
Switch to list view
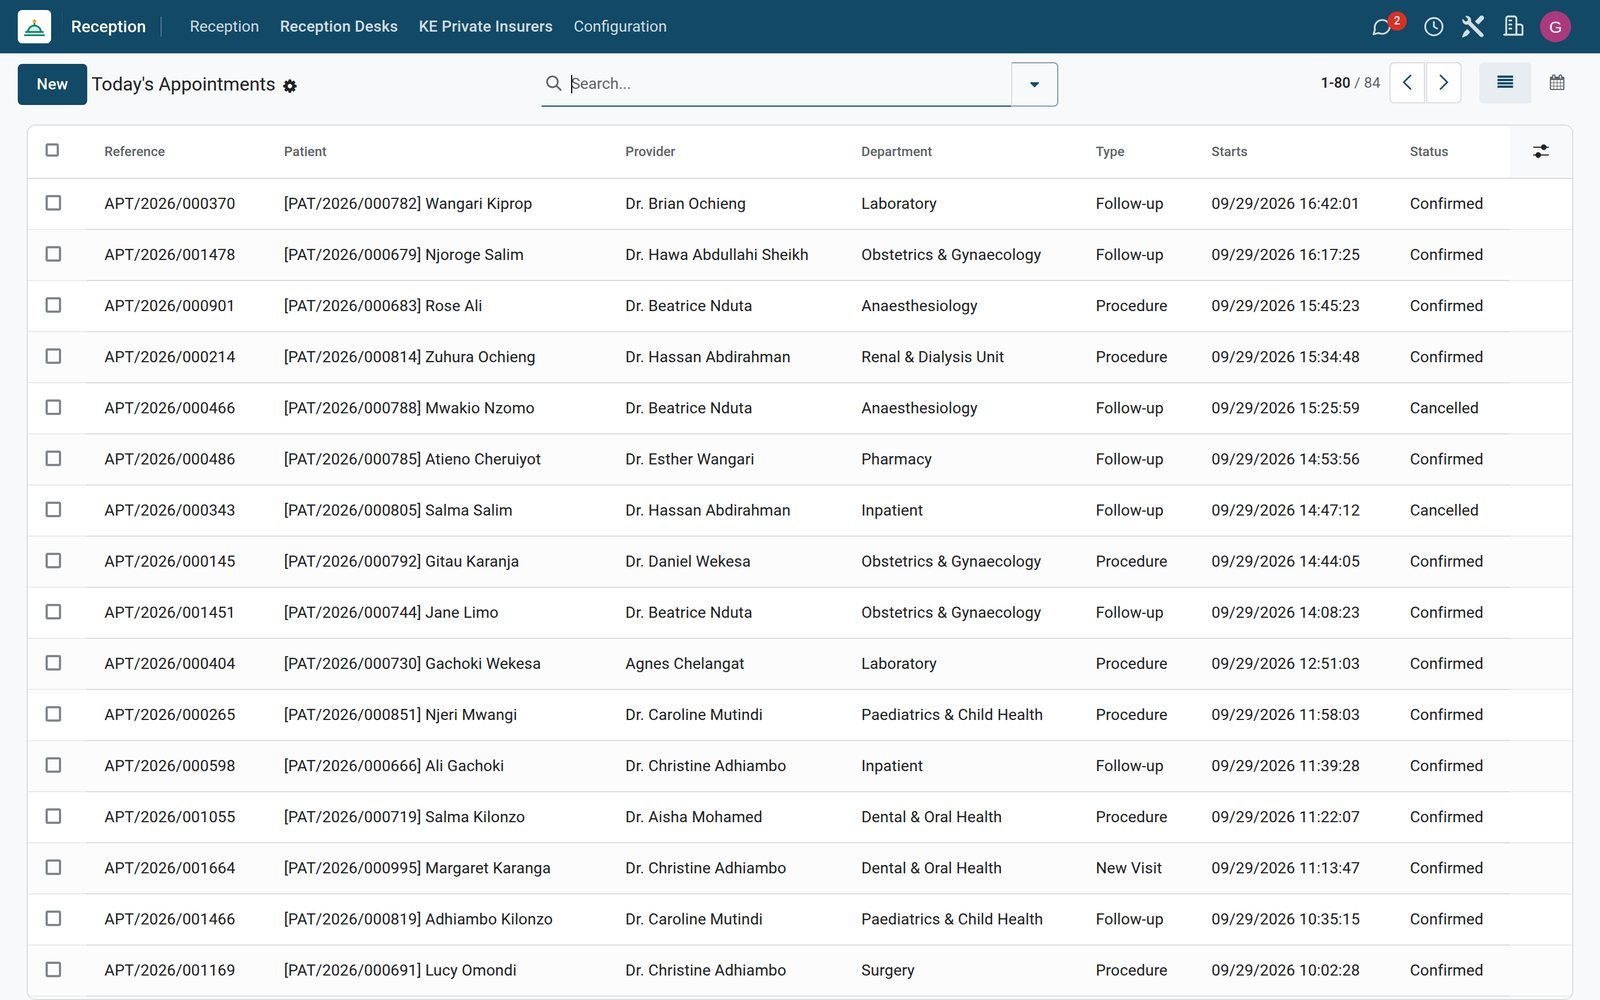coord(1505,82)
